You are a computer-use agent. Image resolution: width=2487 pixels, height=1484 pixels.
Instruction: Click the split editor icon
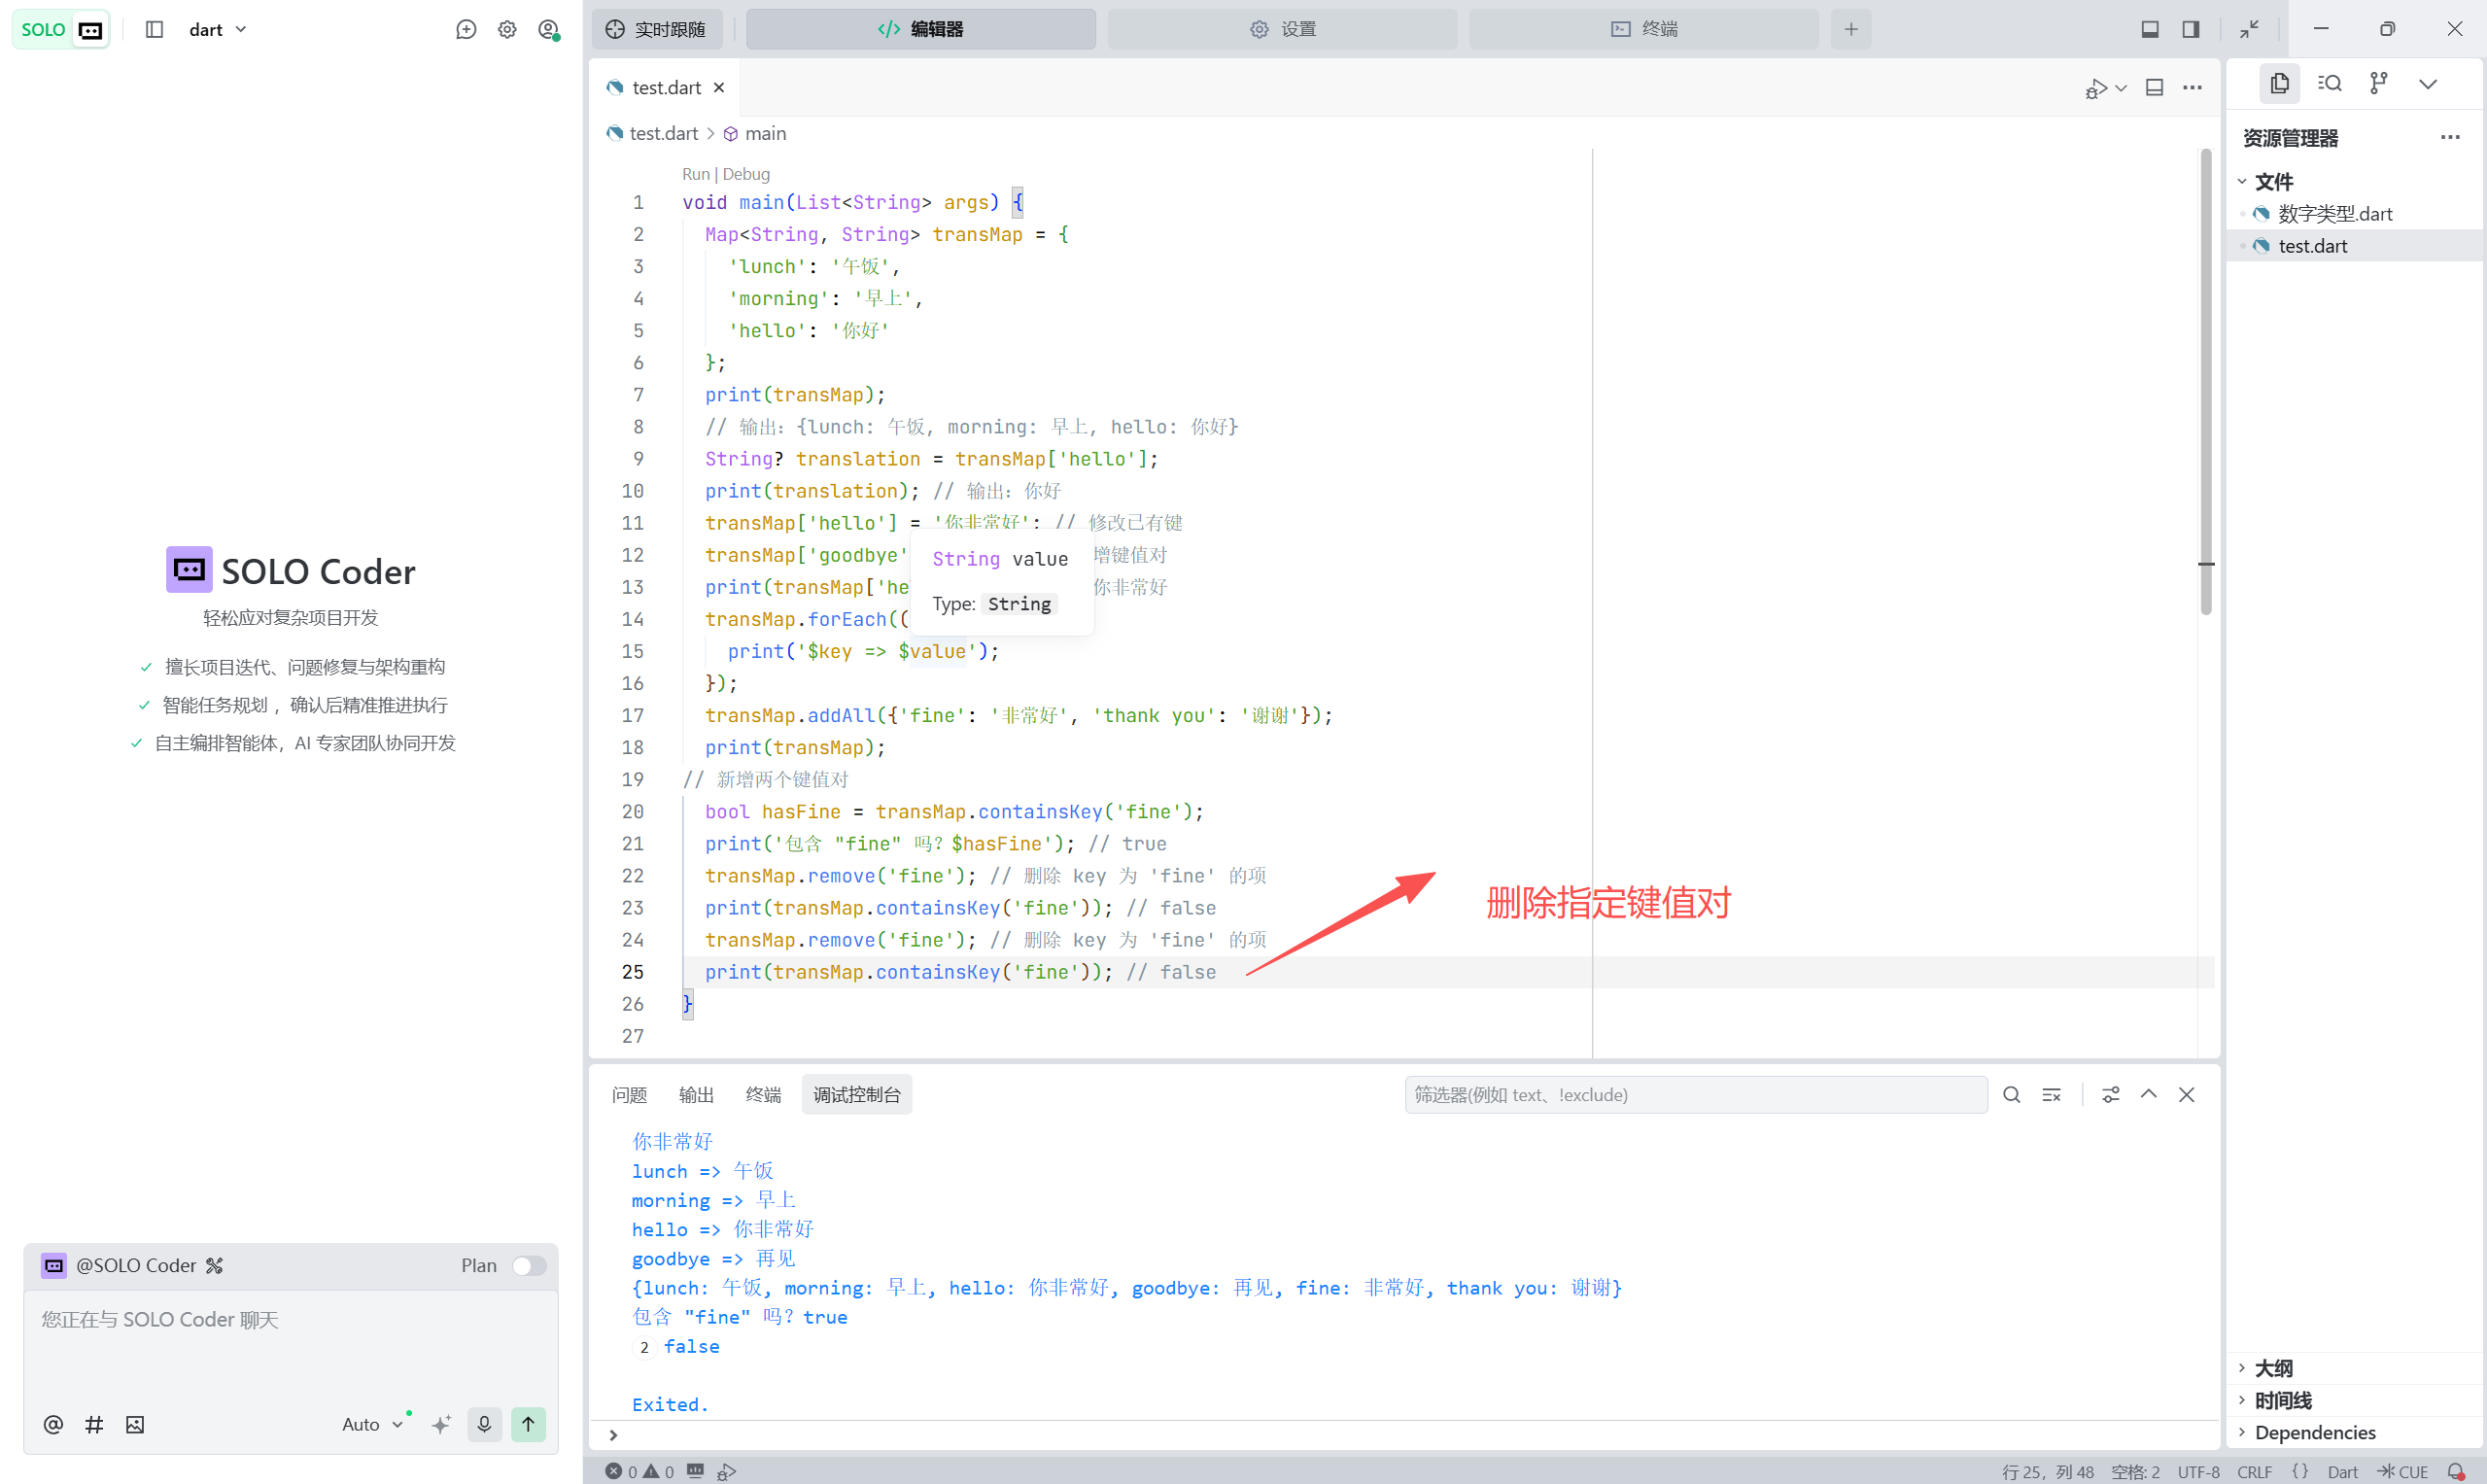click(2155, 88)
